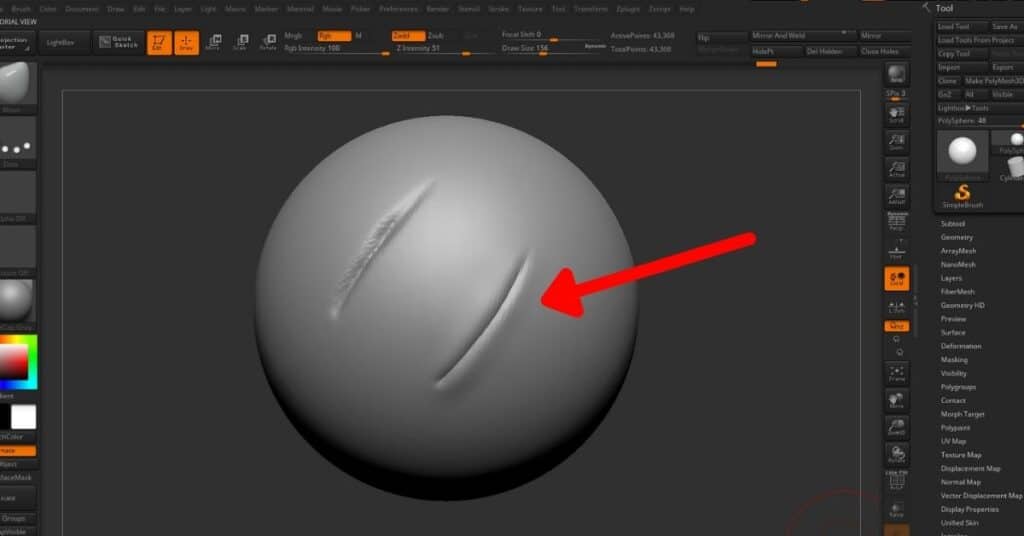Screen dimensions: 1024x536
Task: Toggle Line Fill PolyF icon
Action: (x=897, y=481)
